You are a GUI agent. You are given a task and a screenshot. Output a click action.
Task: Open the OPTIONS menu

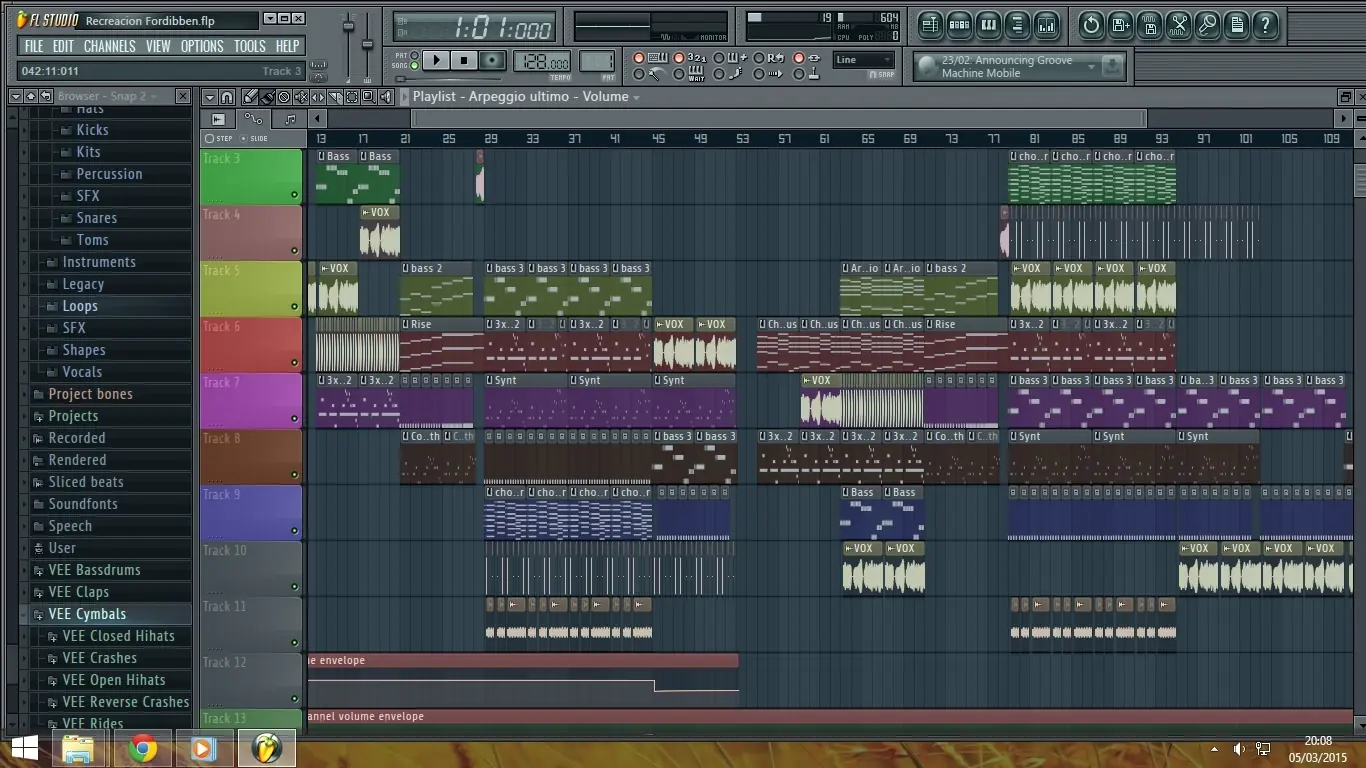point(201,46)
